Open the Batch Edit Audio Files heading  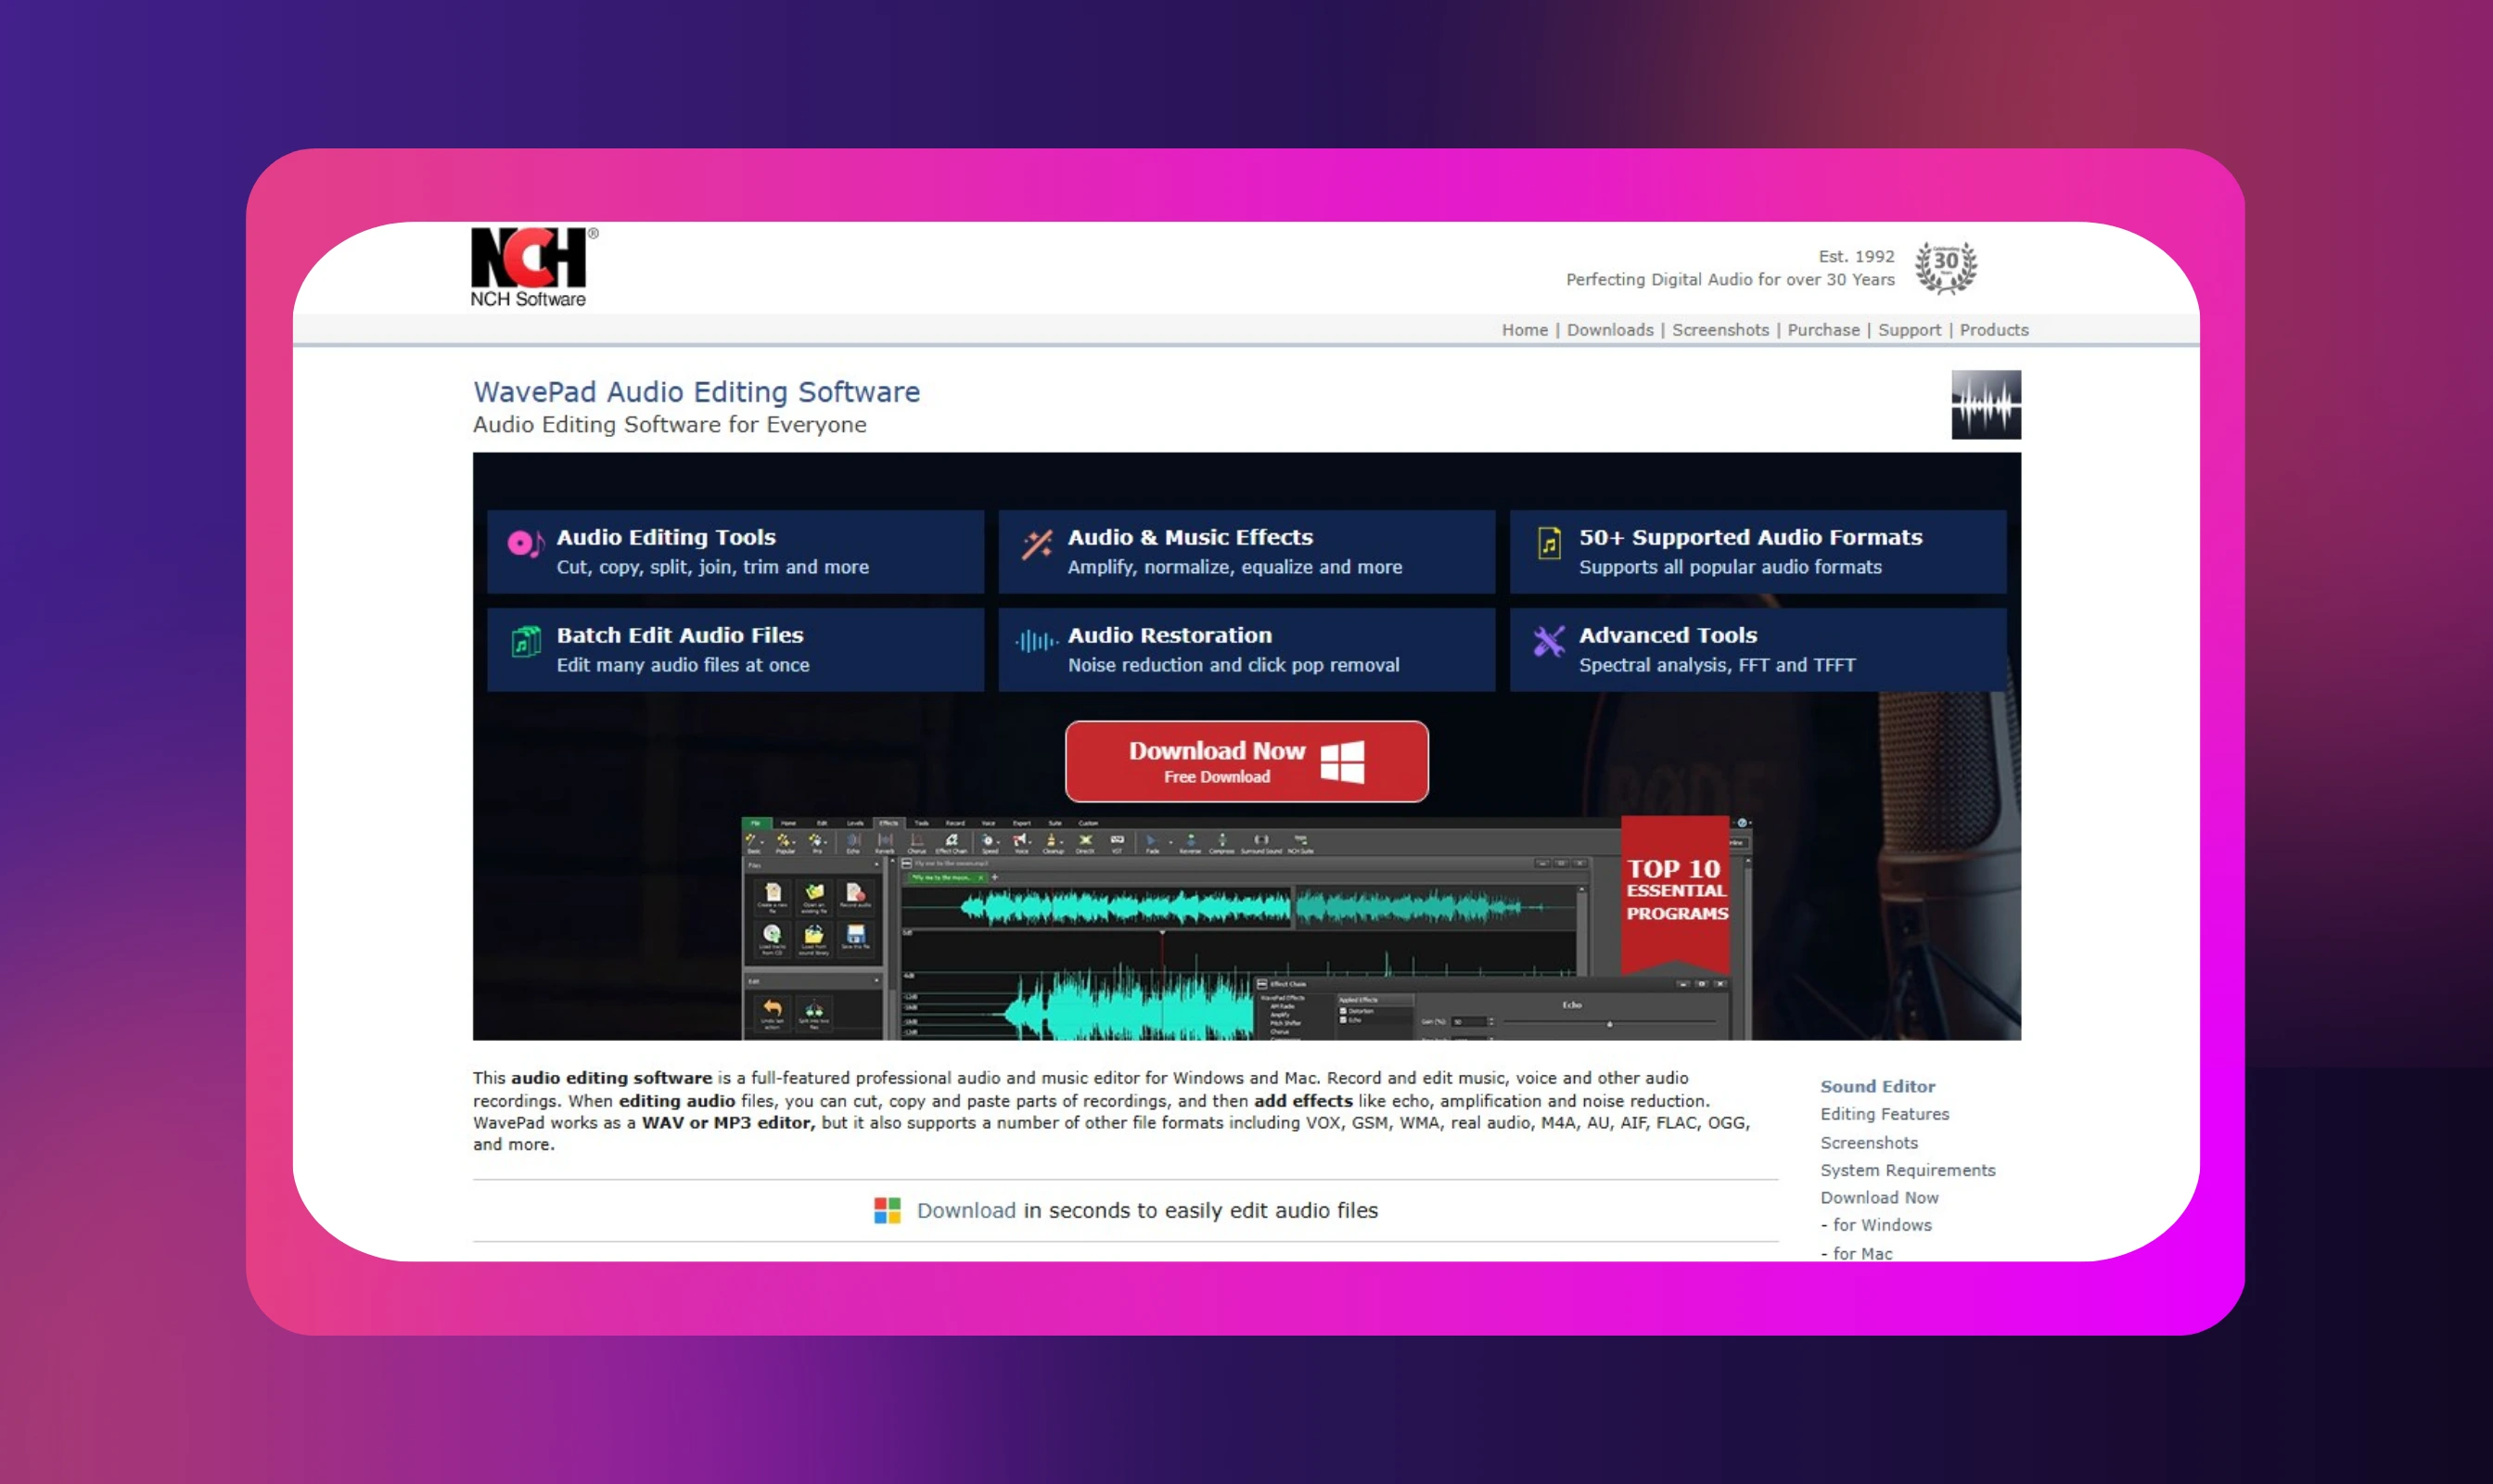[680, 635]
